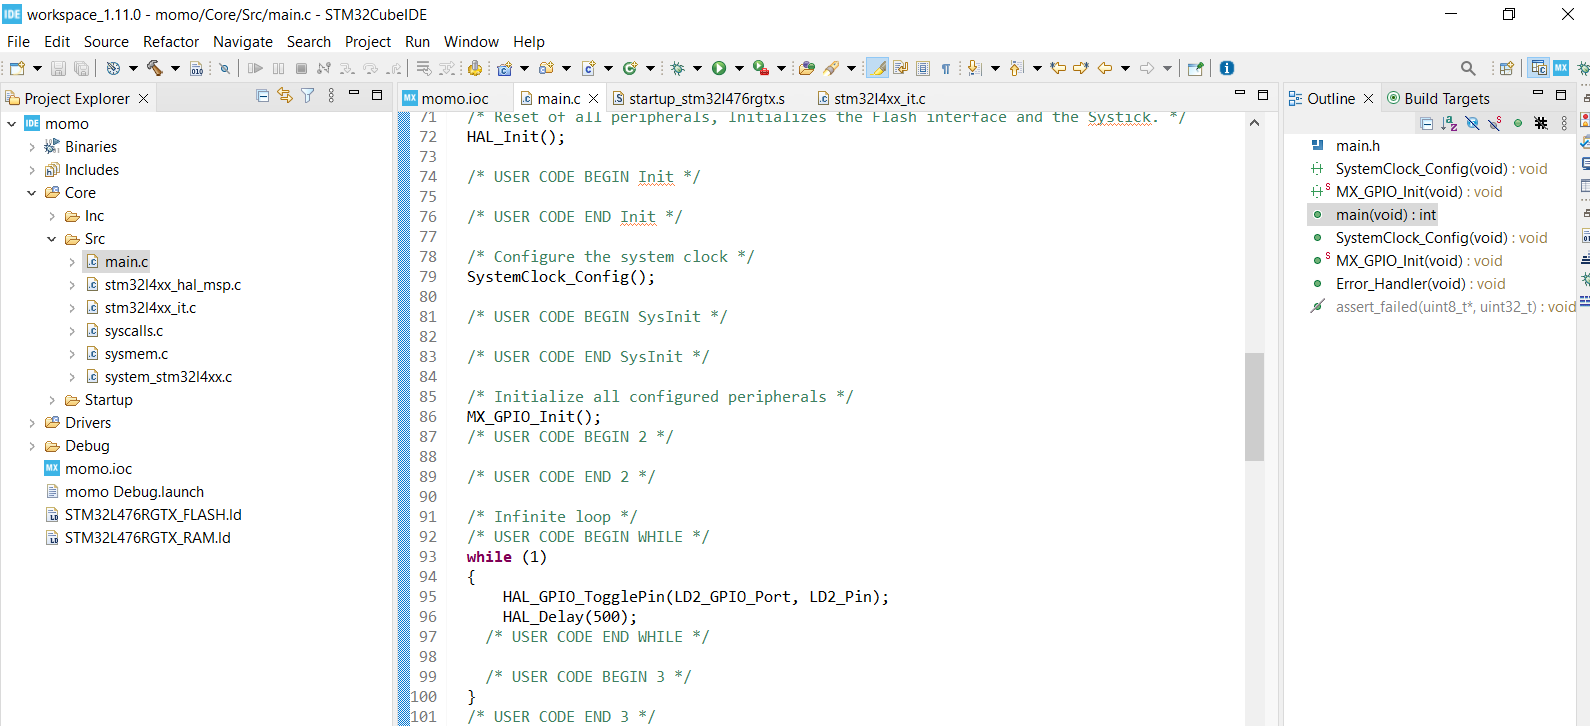Toggle Mark Occurrences highlighter icon

pos(877,68)
